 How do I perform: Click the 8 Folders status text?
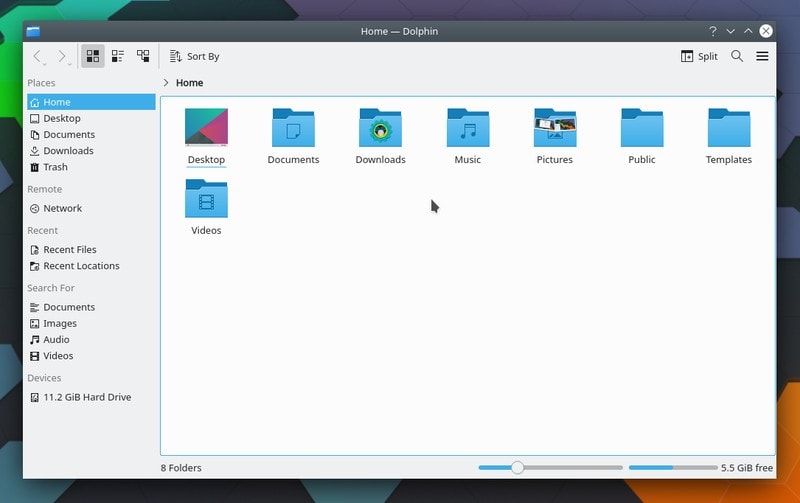(x=181, y=468)
